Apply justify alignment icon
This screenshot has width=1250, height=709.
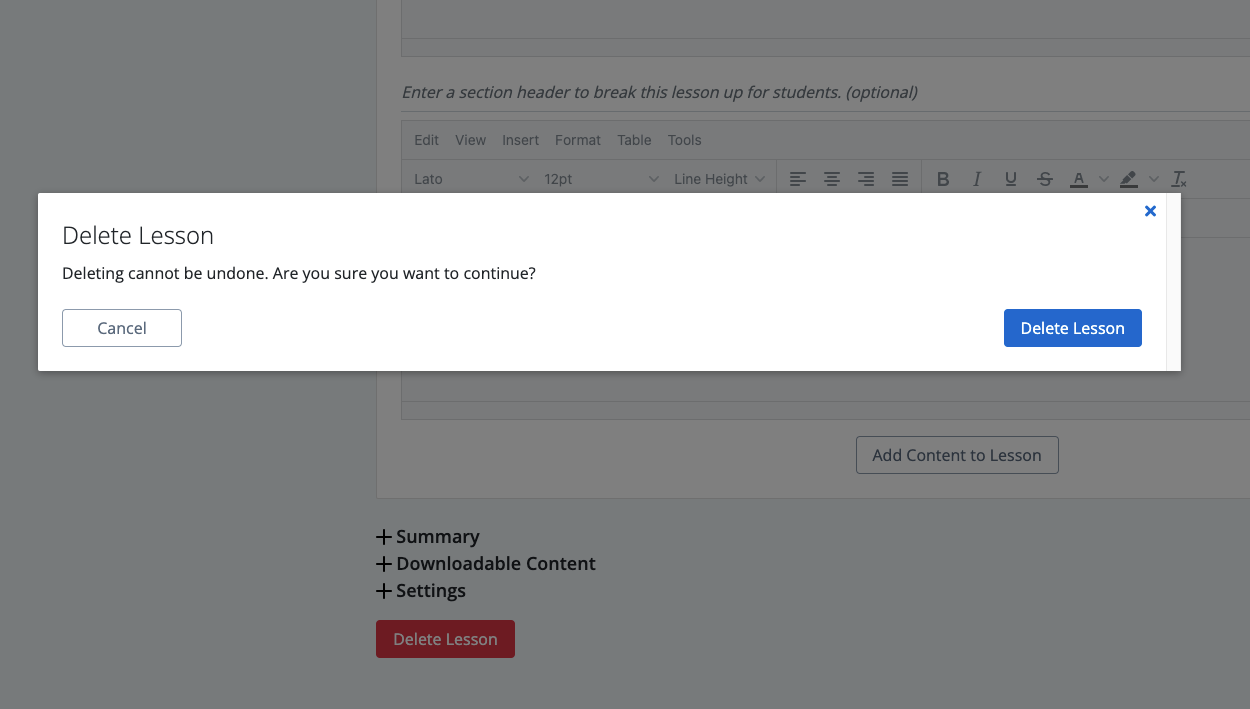(x=899, y=179)
